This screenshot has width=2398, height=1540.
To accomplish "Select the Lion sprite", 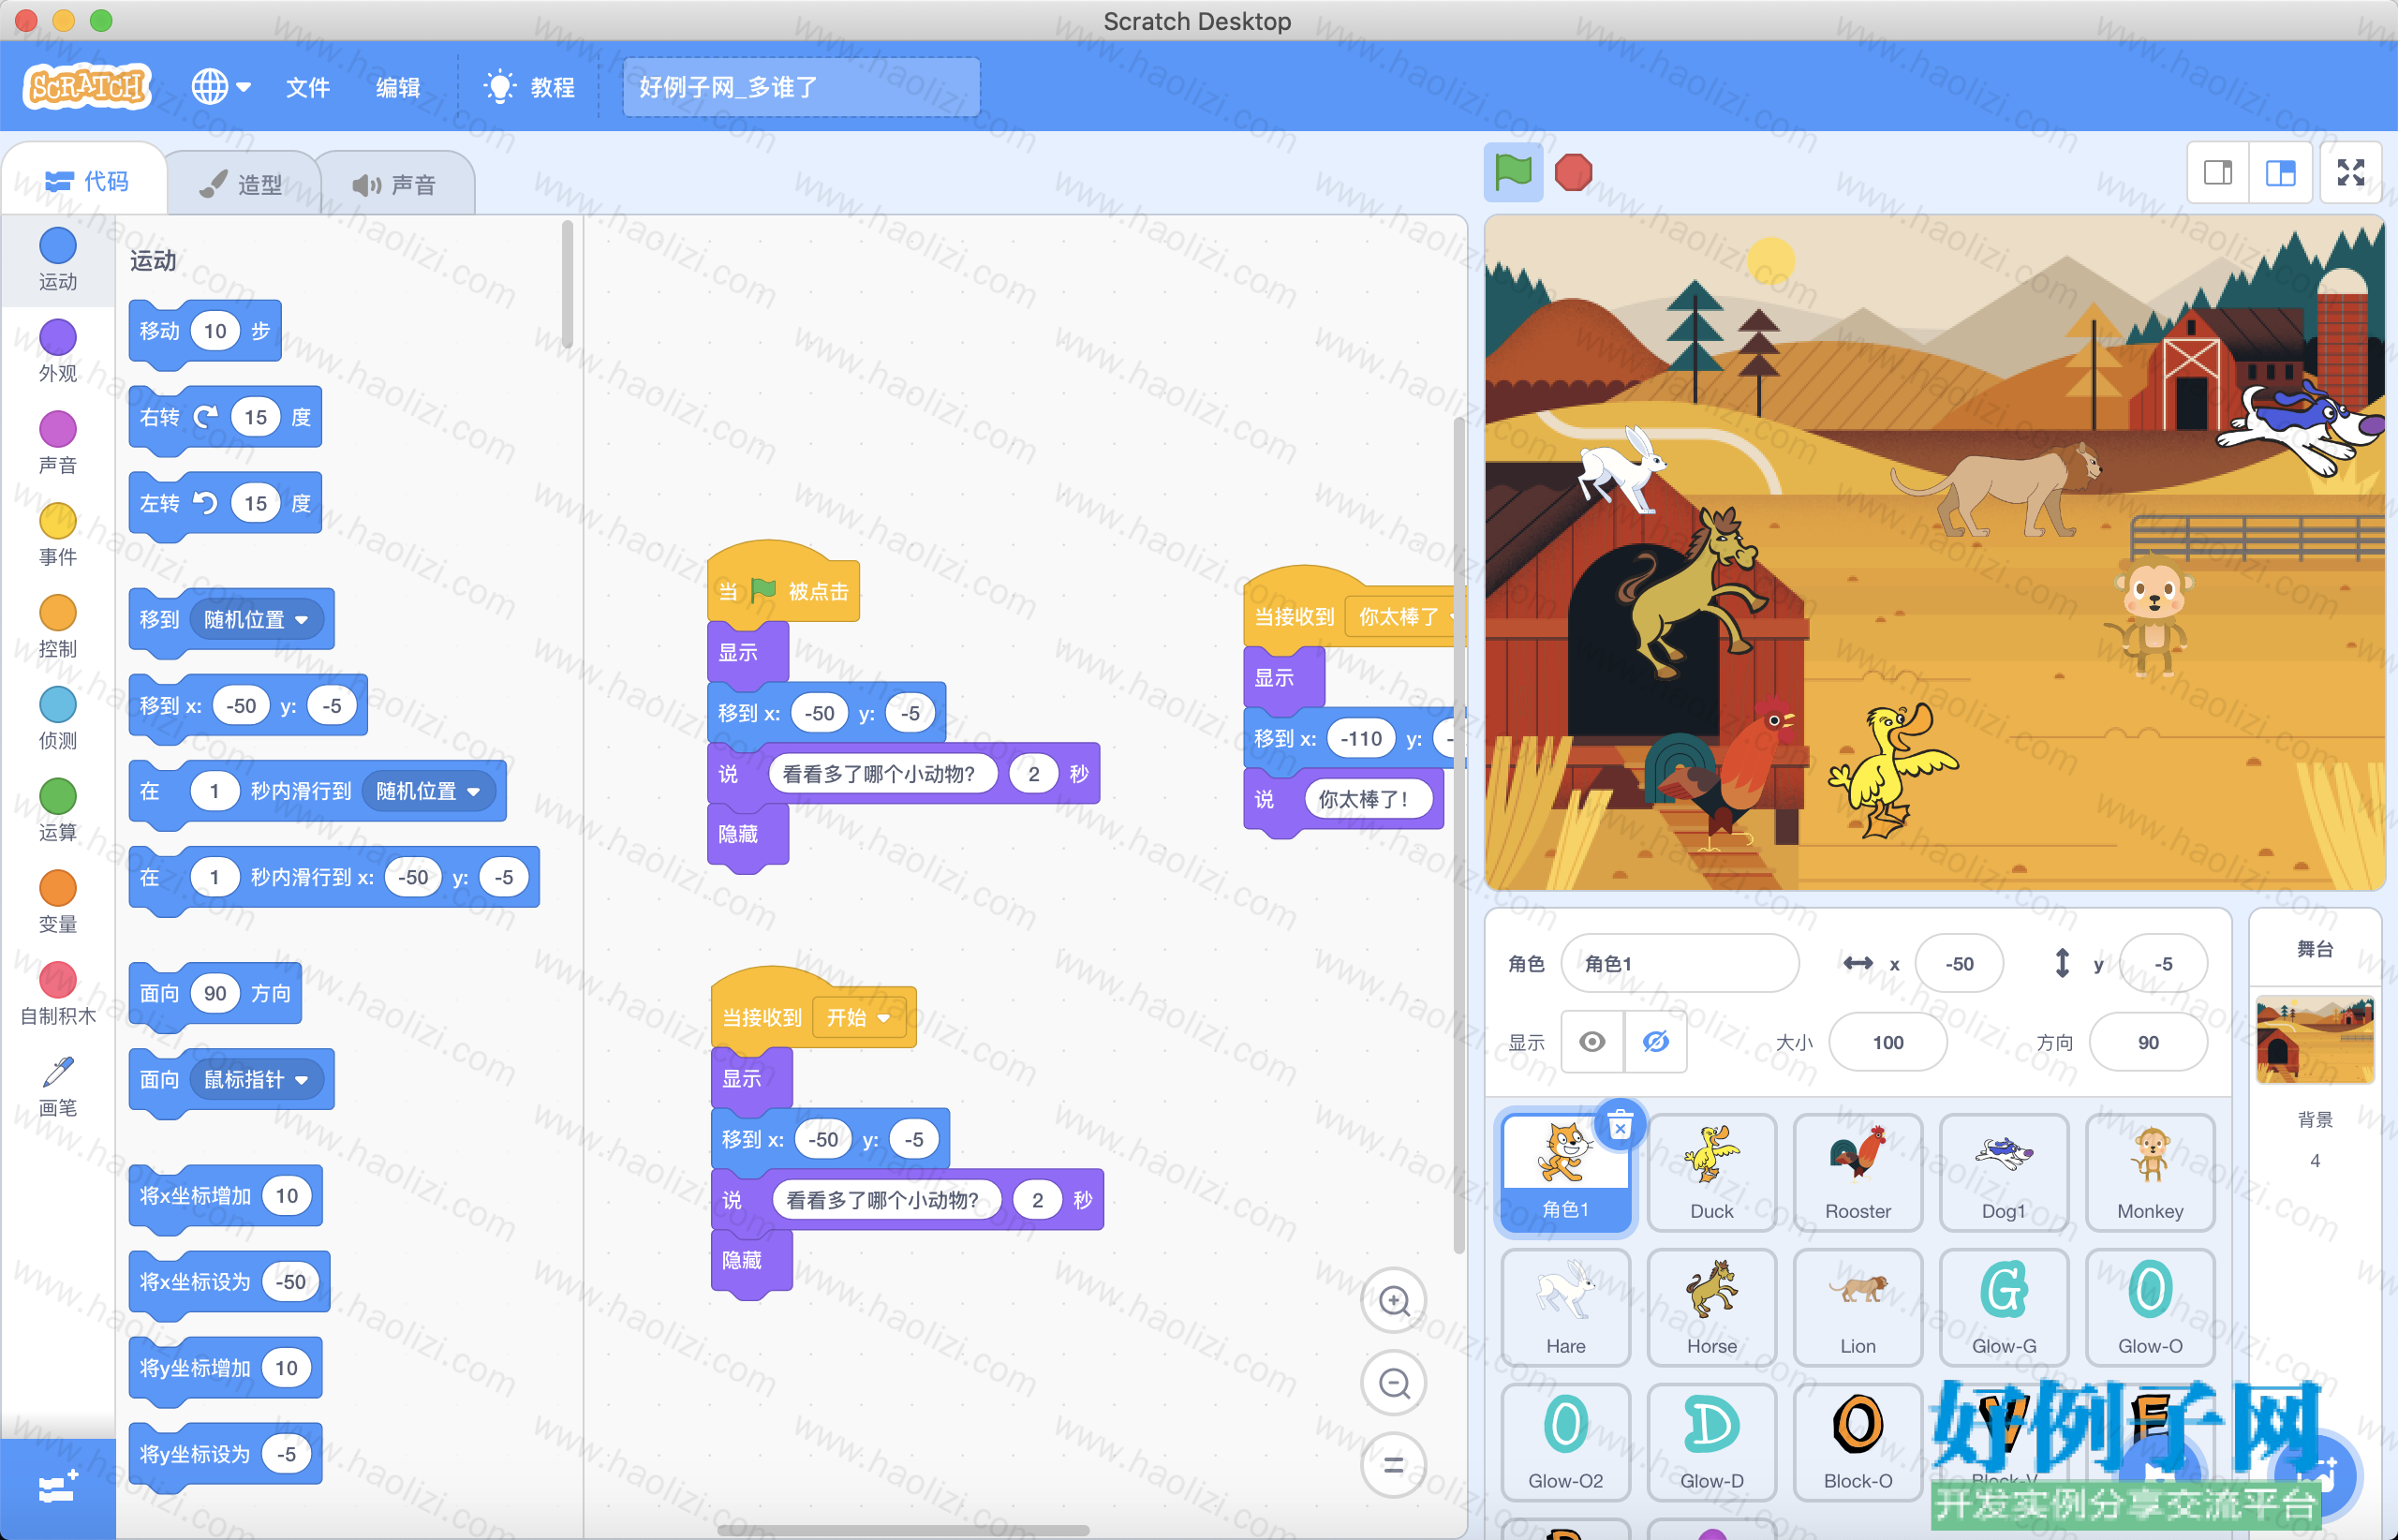I will 1858,1308.
